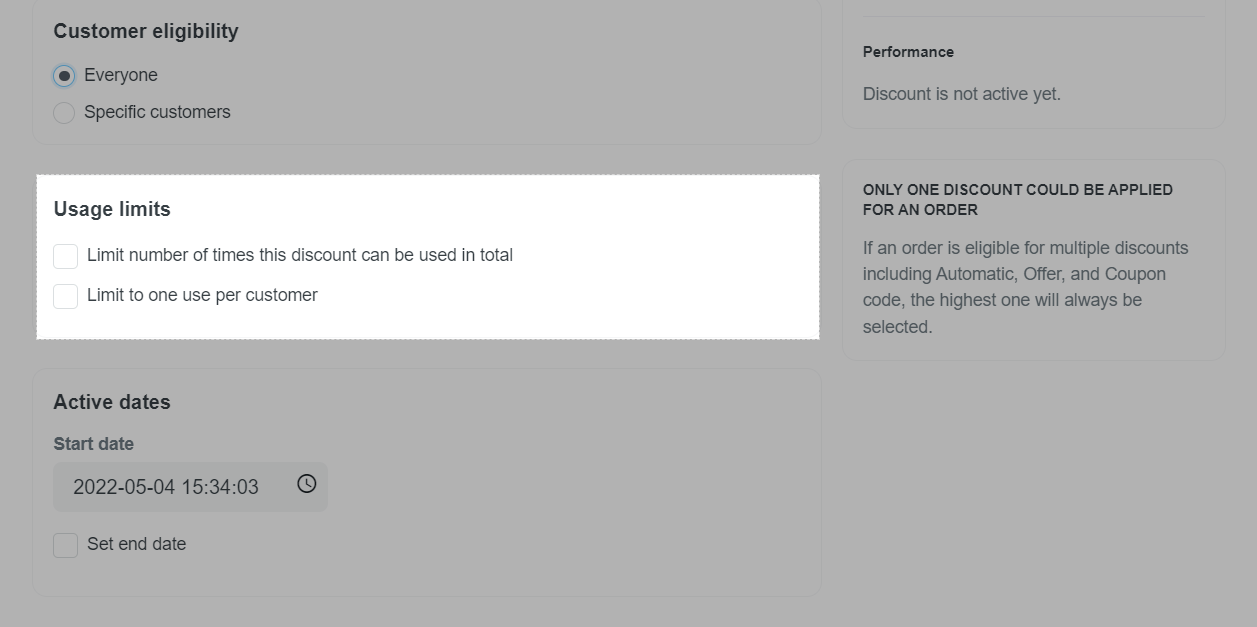Tick the total usage limit checkbox

[x=66, y=256]
